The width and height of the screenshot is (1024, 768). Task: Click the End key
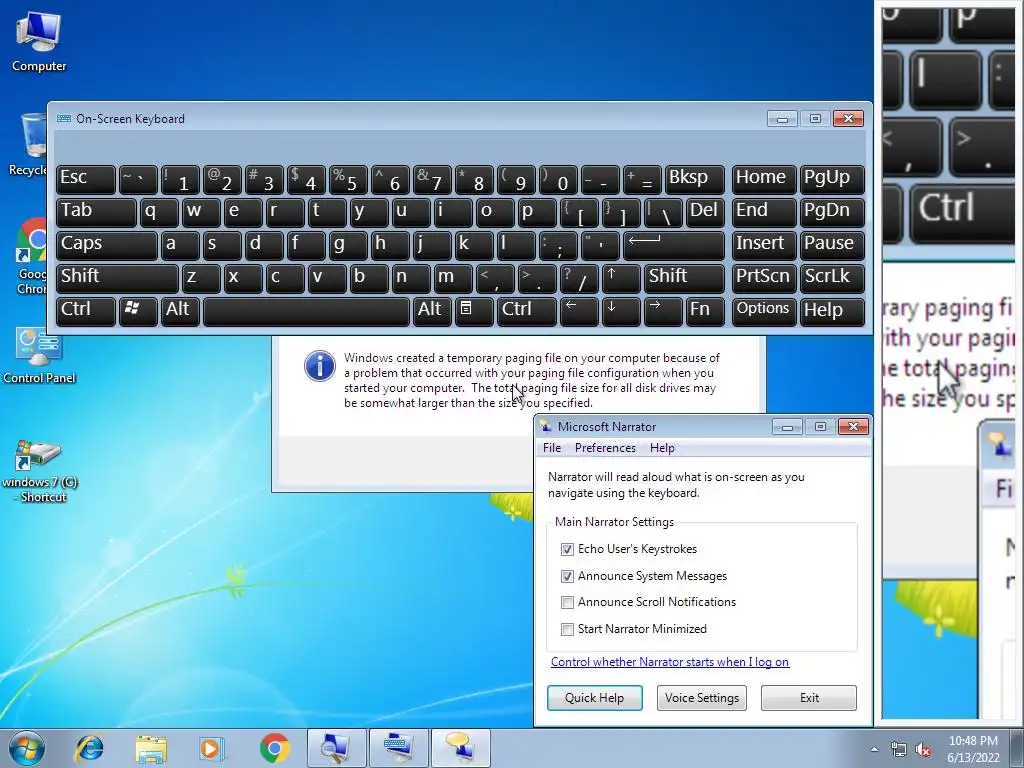point(763,213)
